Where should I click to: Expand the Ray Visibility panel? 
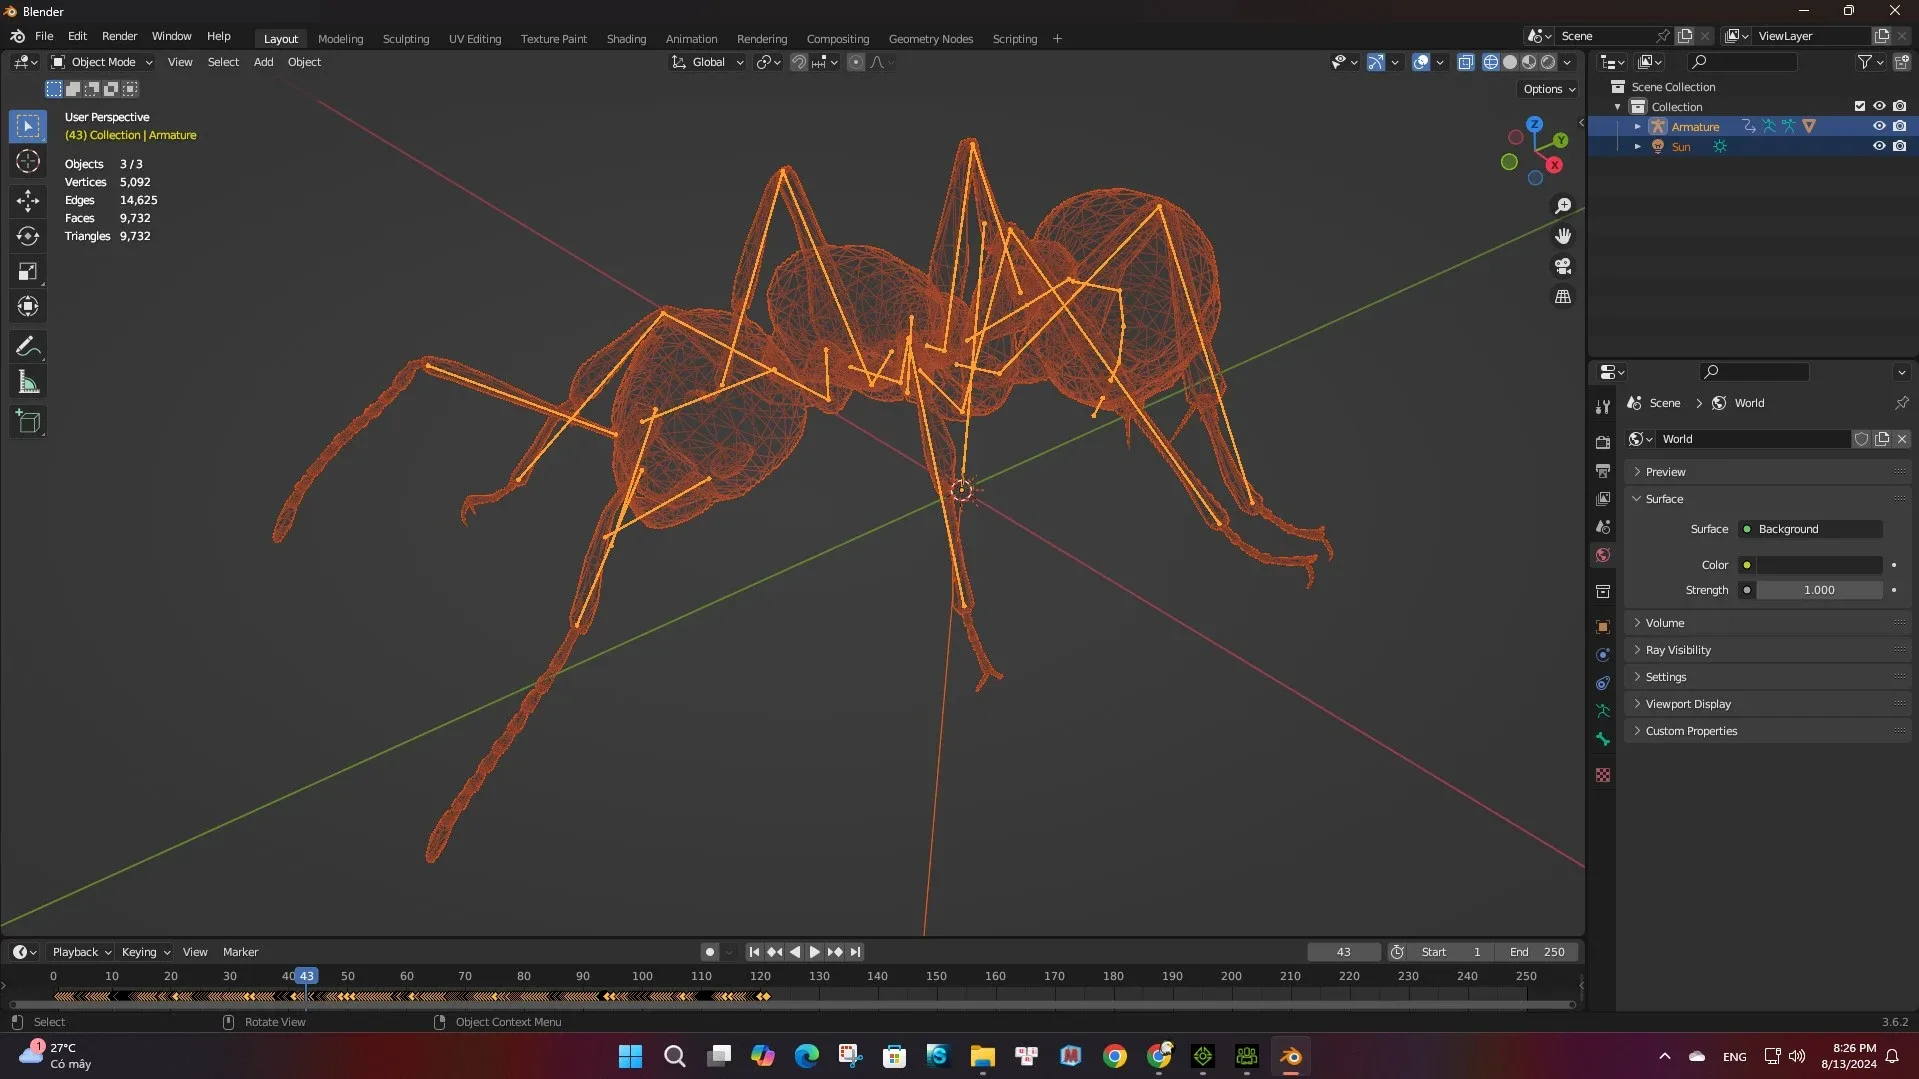(1677, 650)
